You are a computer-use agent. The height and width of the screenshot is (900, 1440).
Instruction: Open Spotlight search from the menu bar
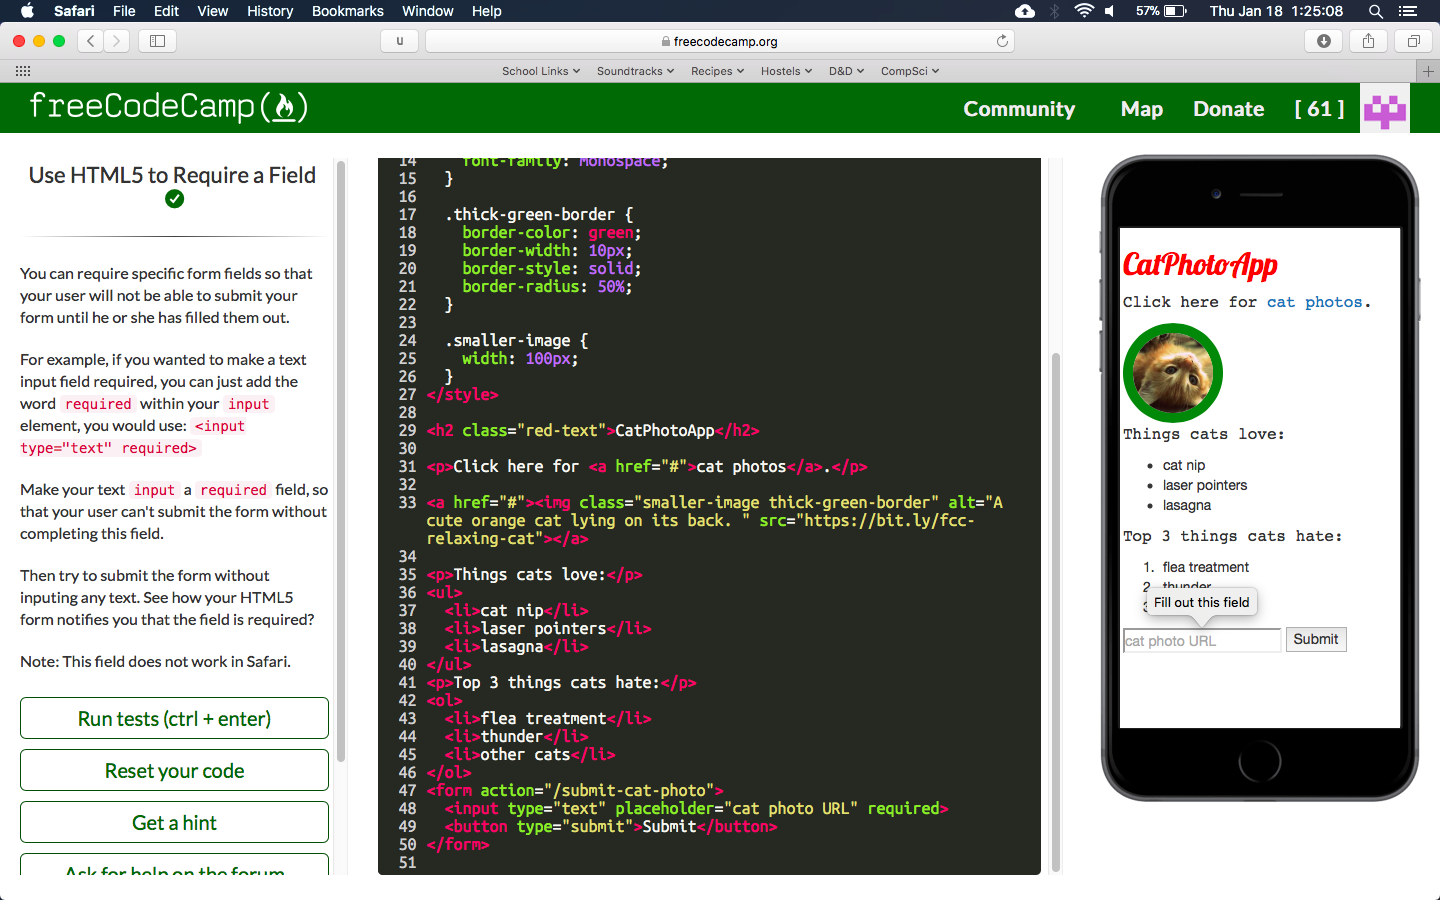pyautogui.click(x=1375, y=11)
